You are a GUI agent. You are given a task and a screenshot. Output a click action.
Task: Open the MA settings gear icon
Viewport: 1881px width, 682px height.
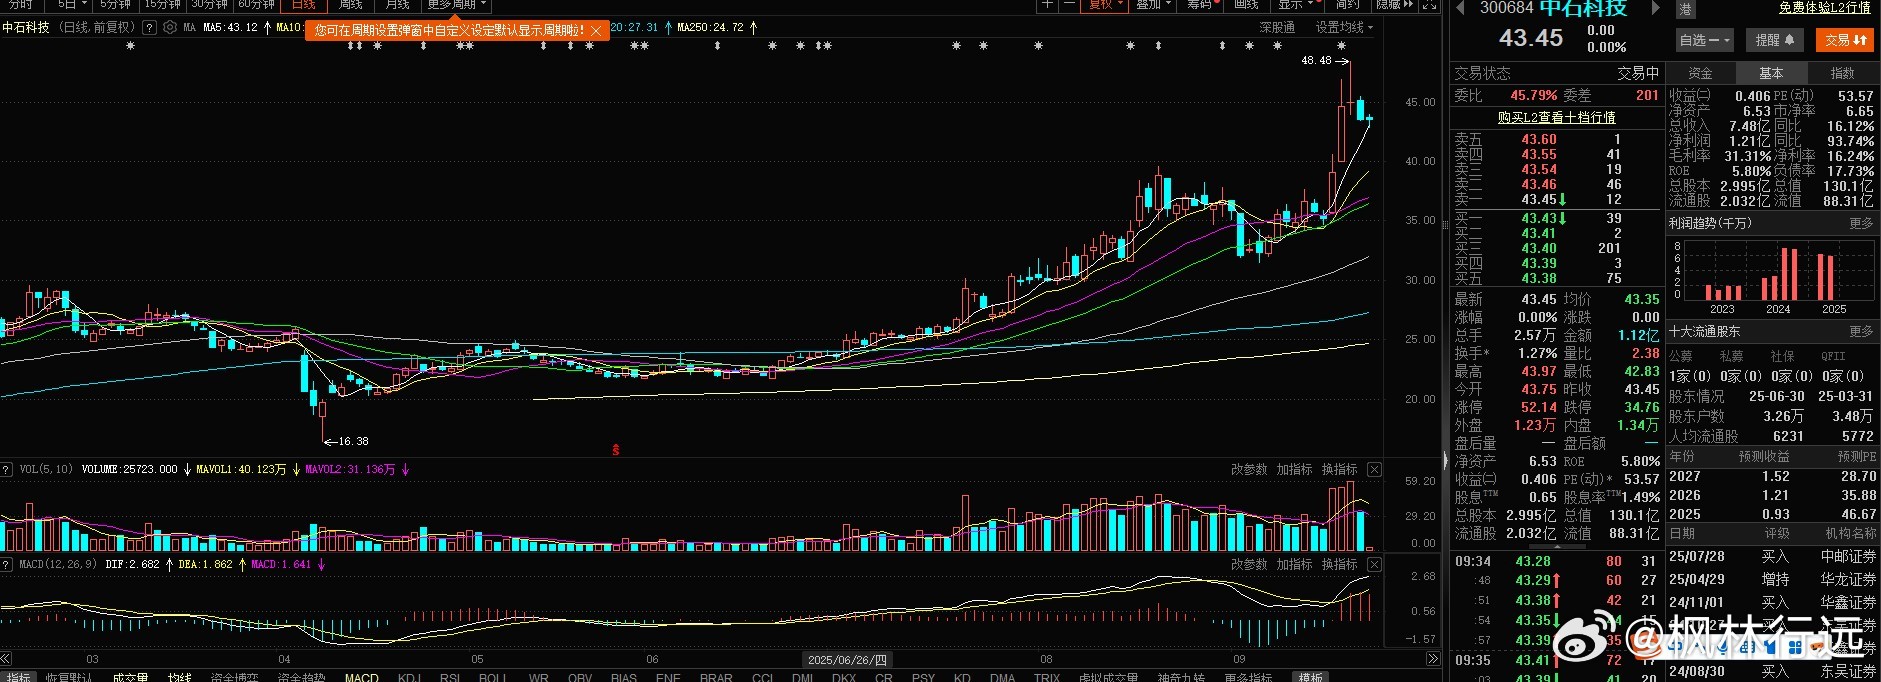coord(170,28)
